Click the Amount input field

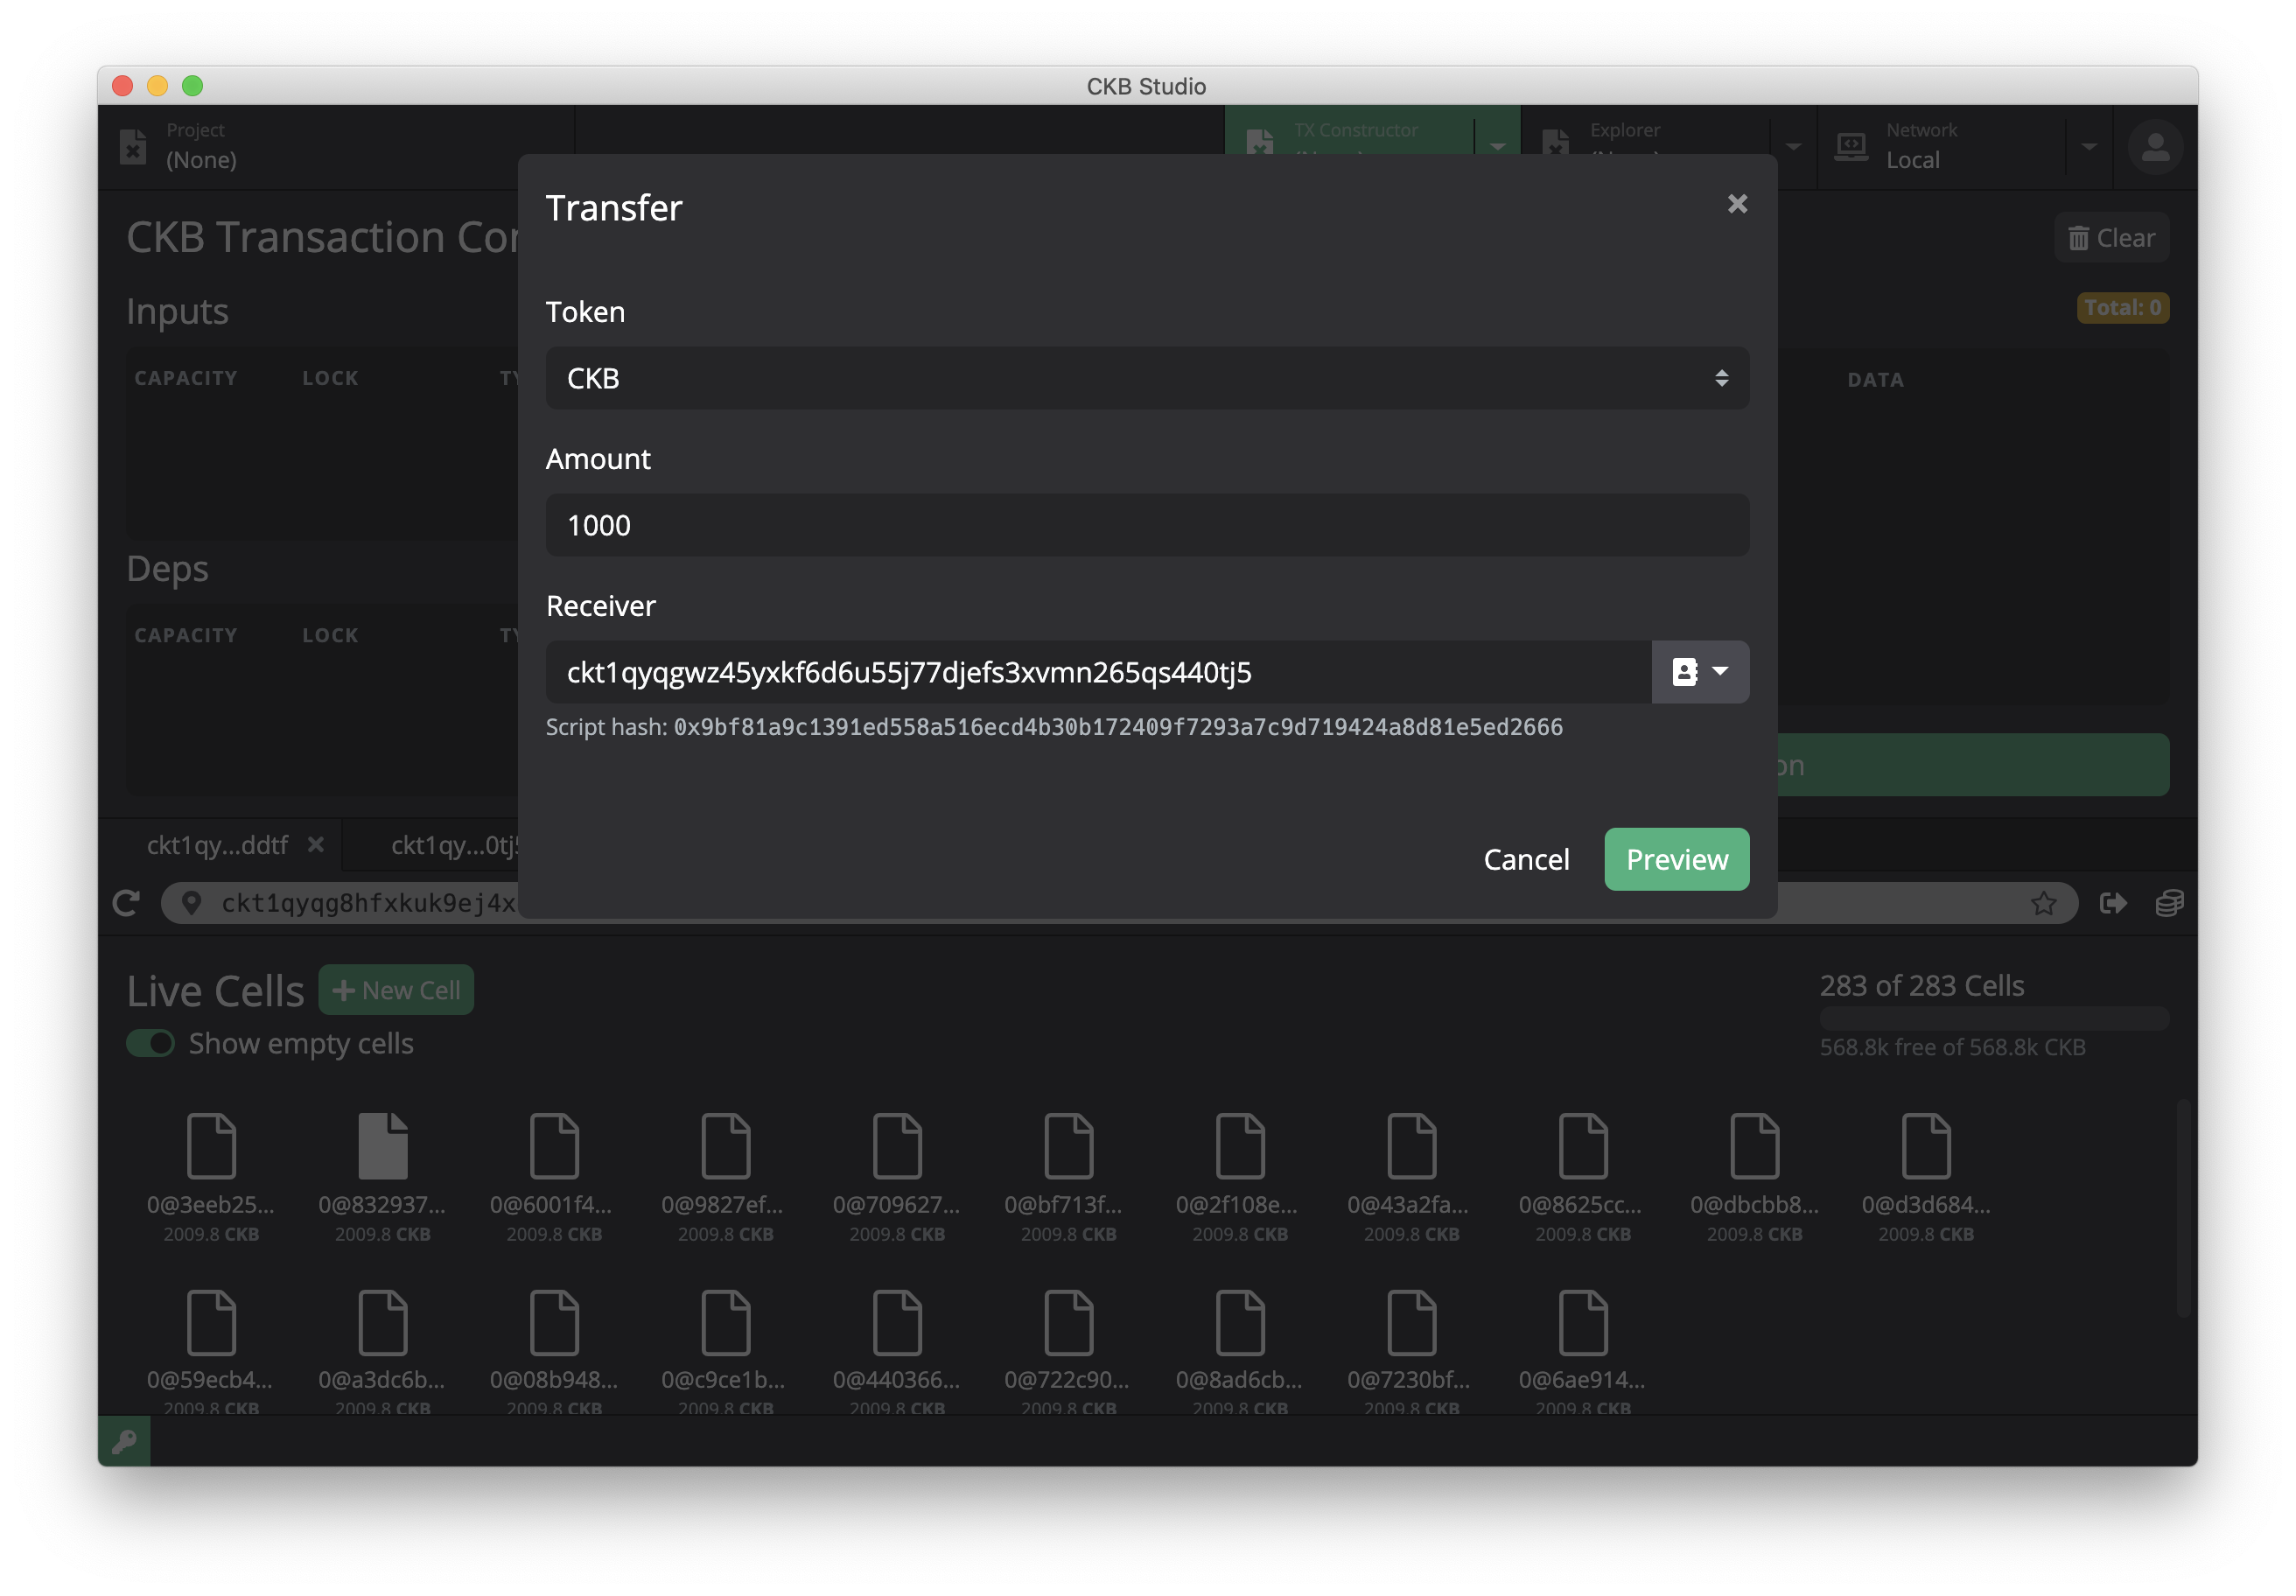coord(1146,525)
